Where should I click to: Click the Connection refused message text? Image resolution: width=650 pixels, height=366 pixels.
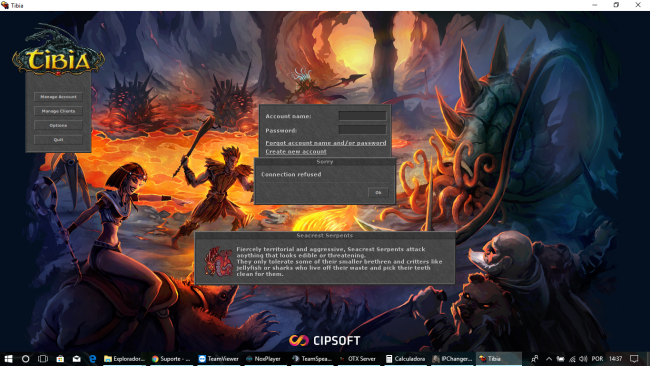(x=291, y=175)
